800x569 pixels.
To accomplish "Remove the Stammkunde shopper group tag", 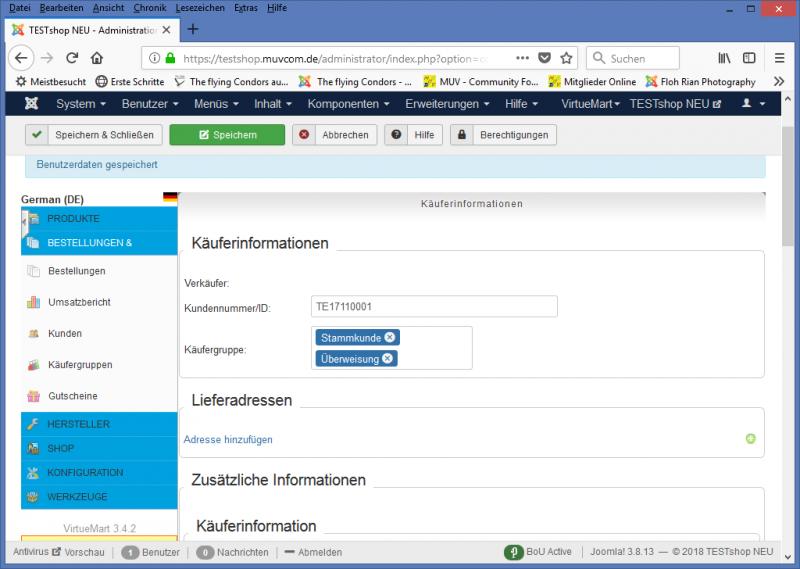I will [x=390, y=338].
